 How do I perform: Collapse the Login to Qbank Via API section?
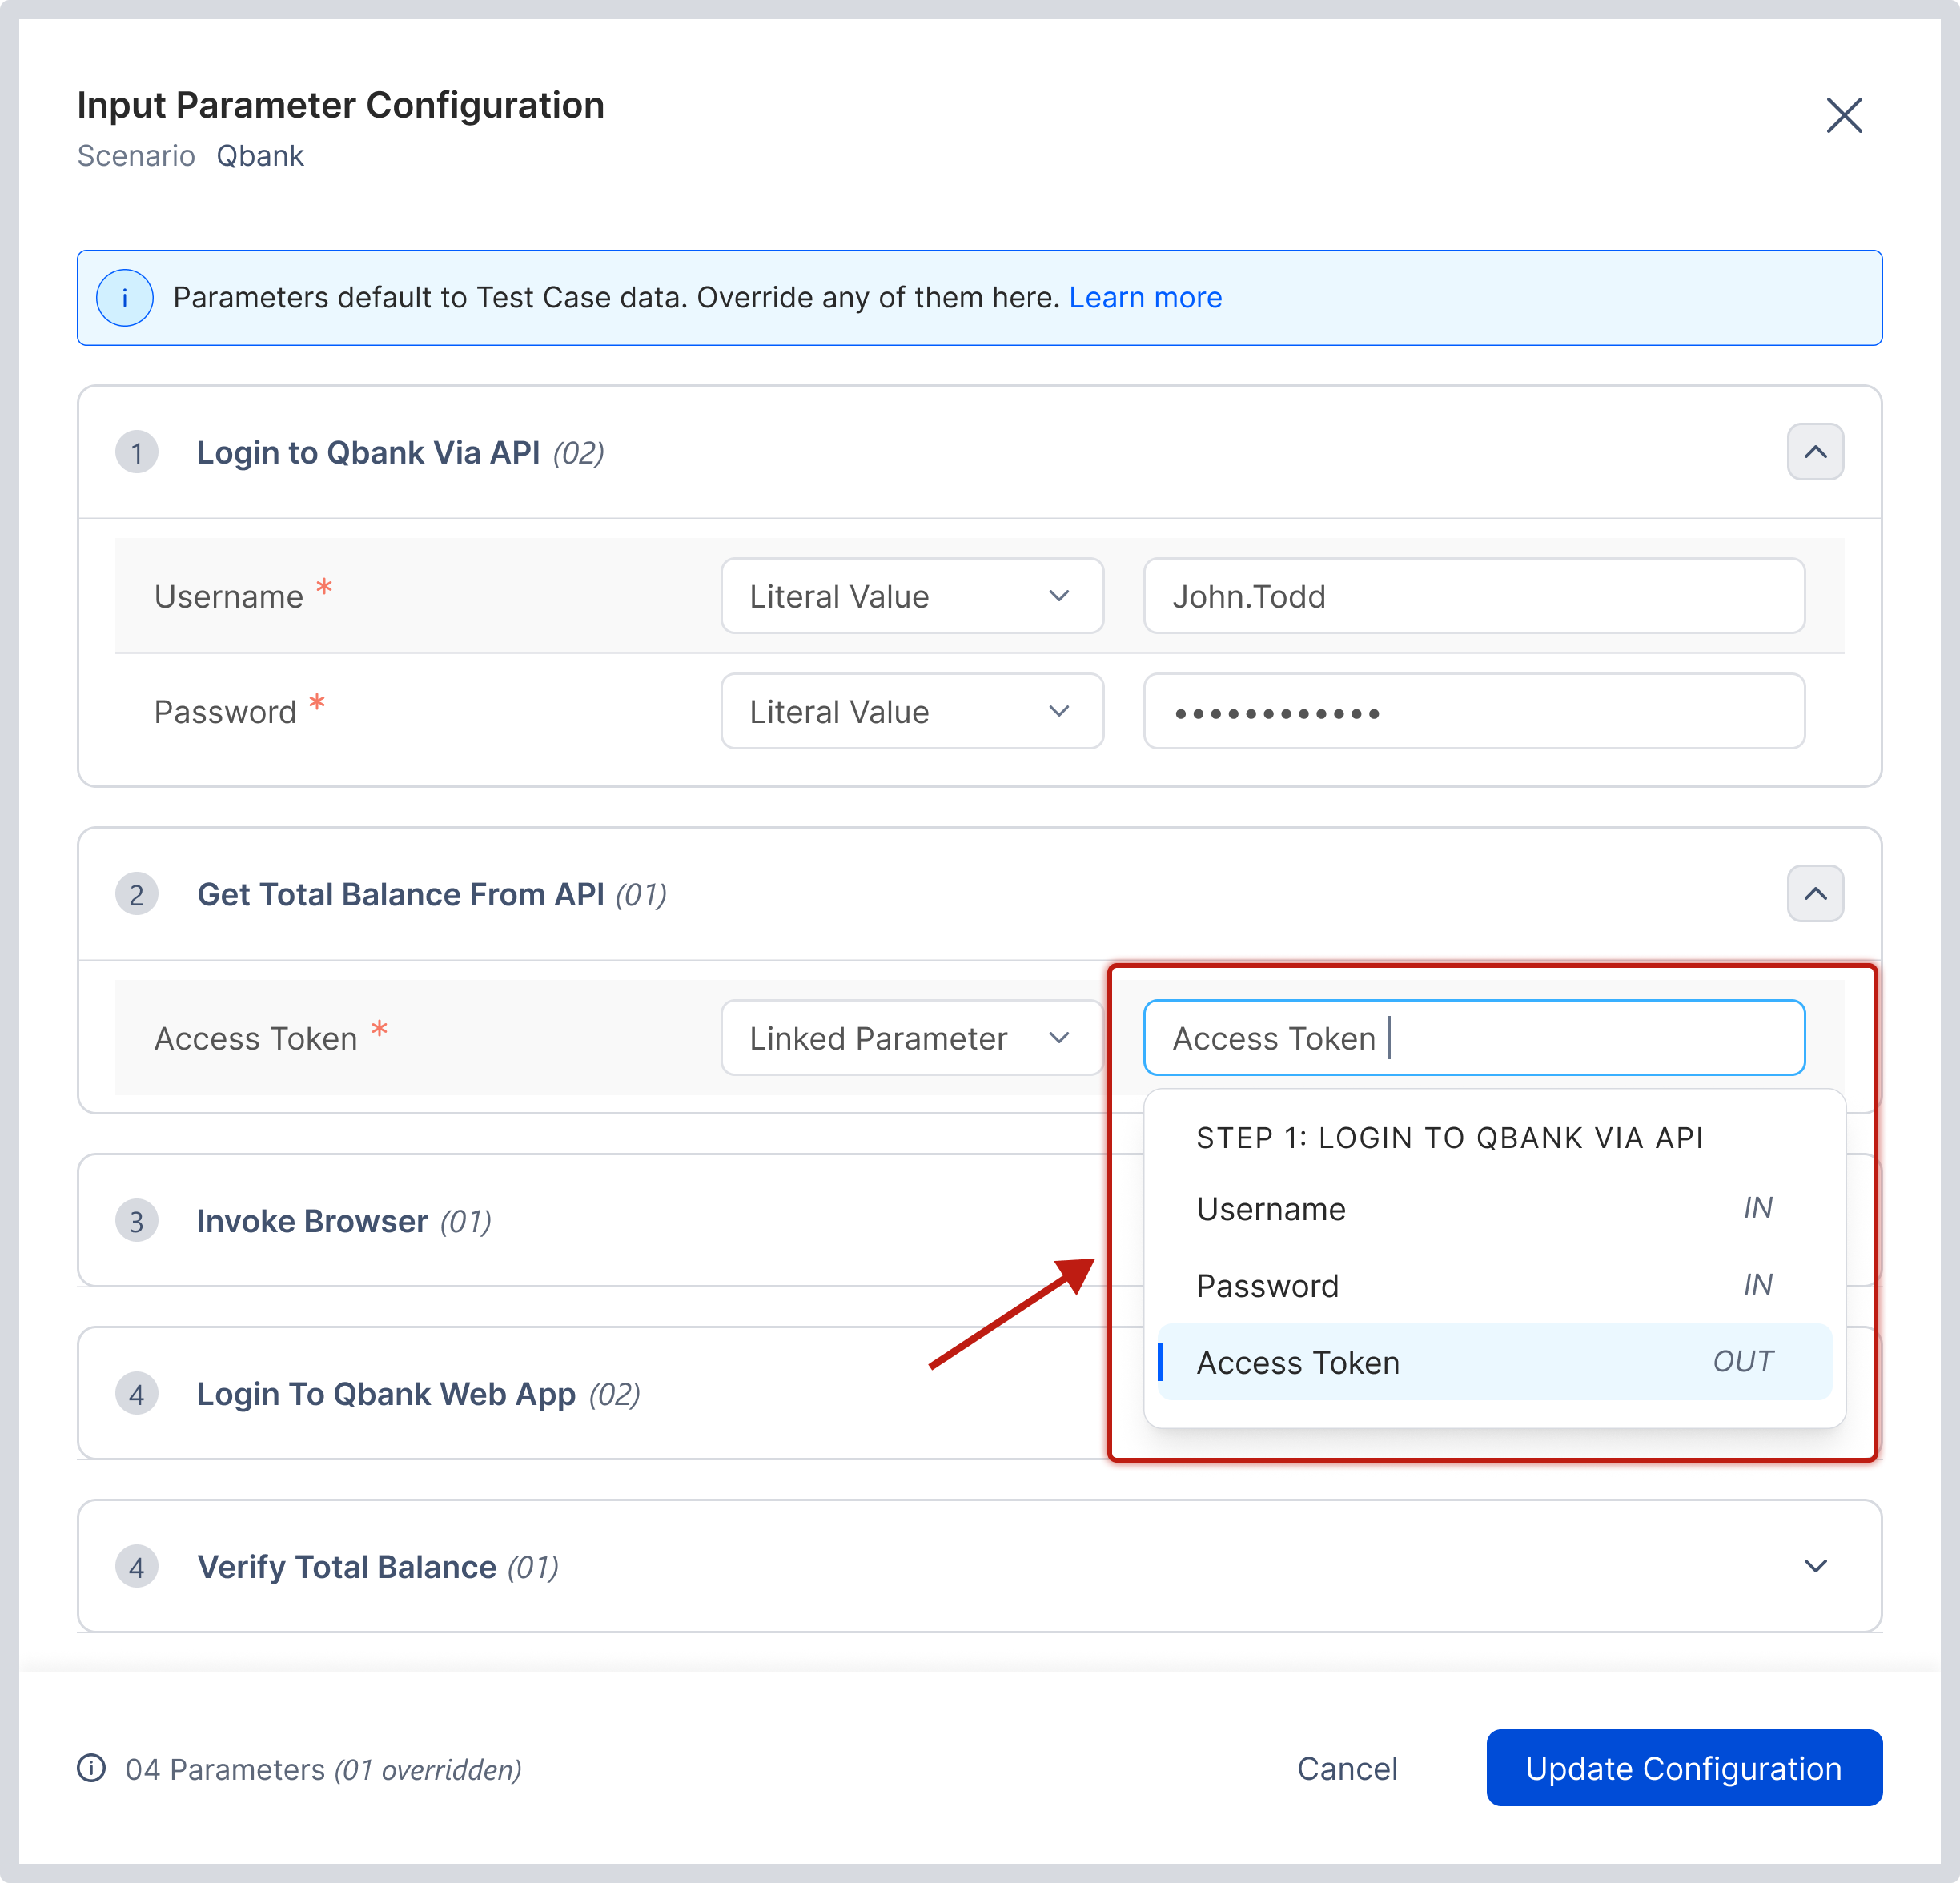click(1815, 452)
